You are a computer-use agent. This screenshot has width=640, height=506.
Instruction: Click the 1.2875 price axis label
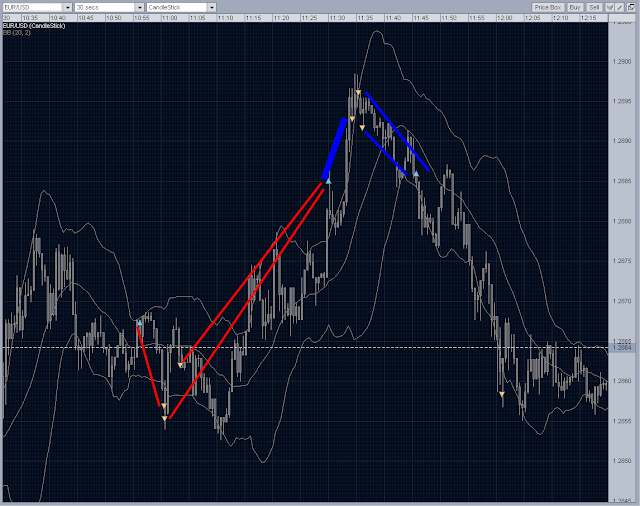click(x=622, y=261)
